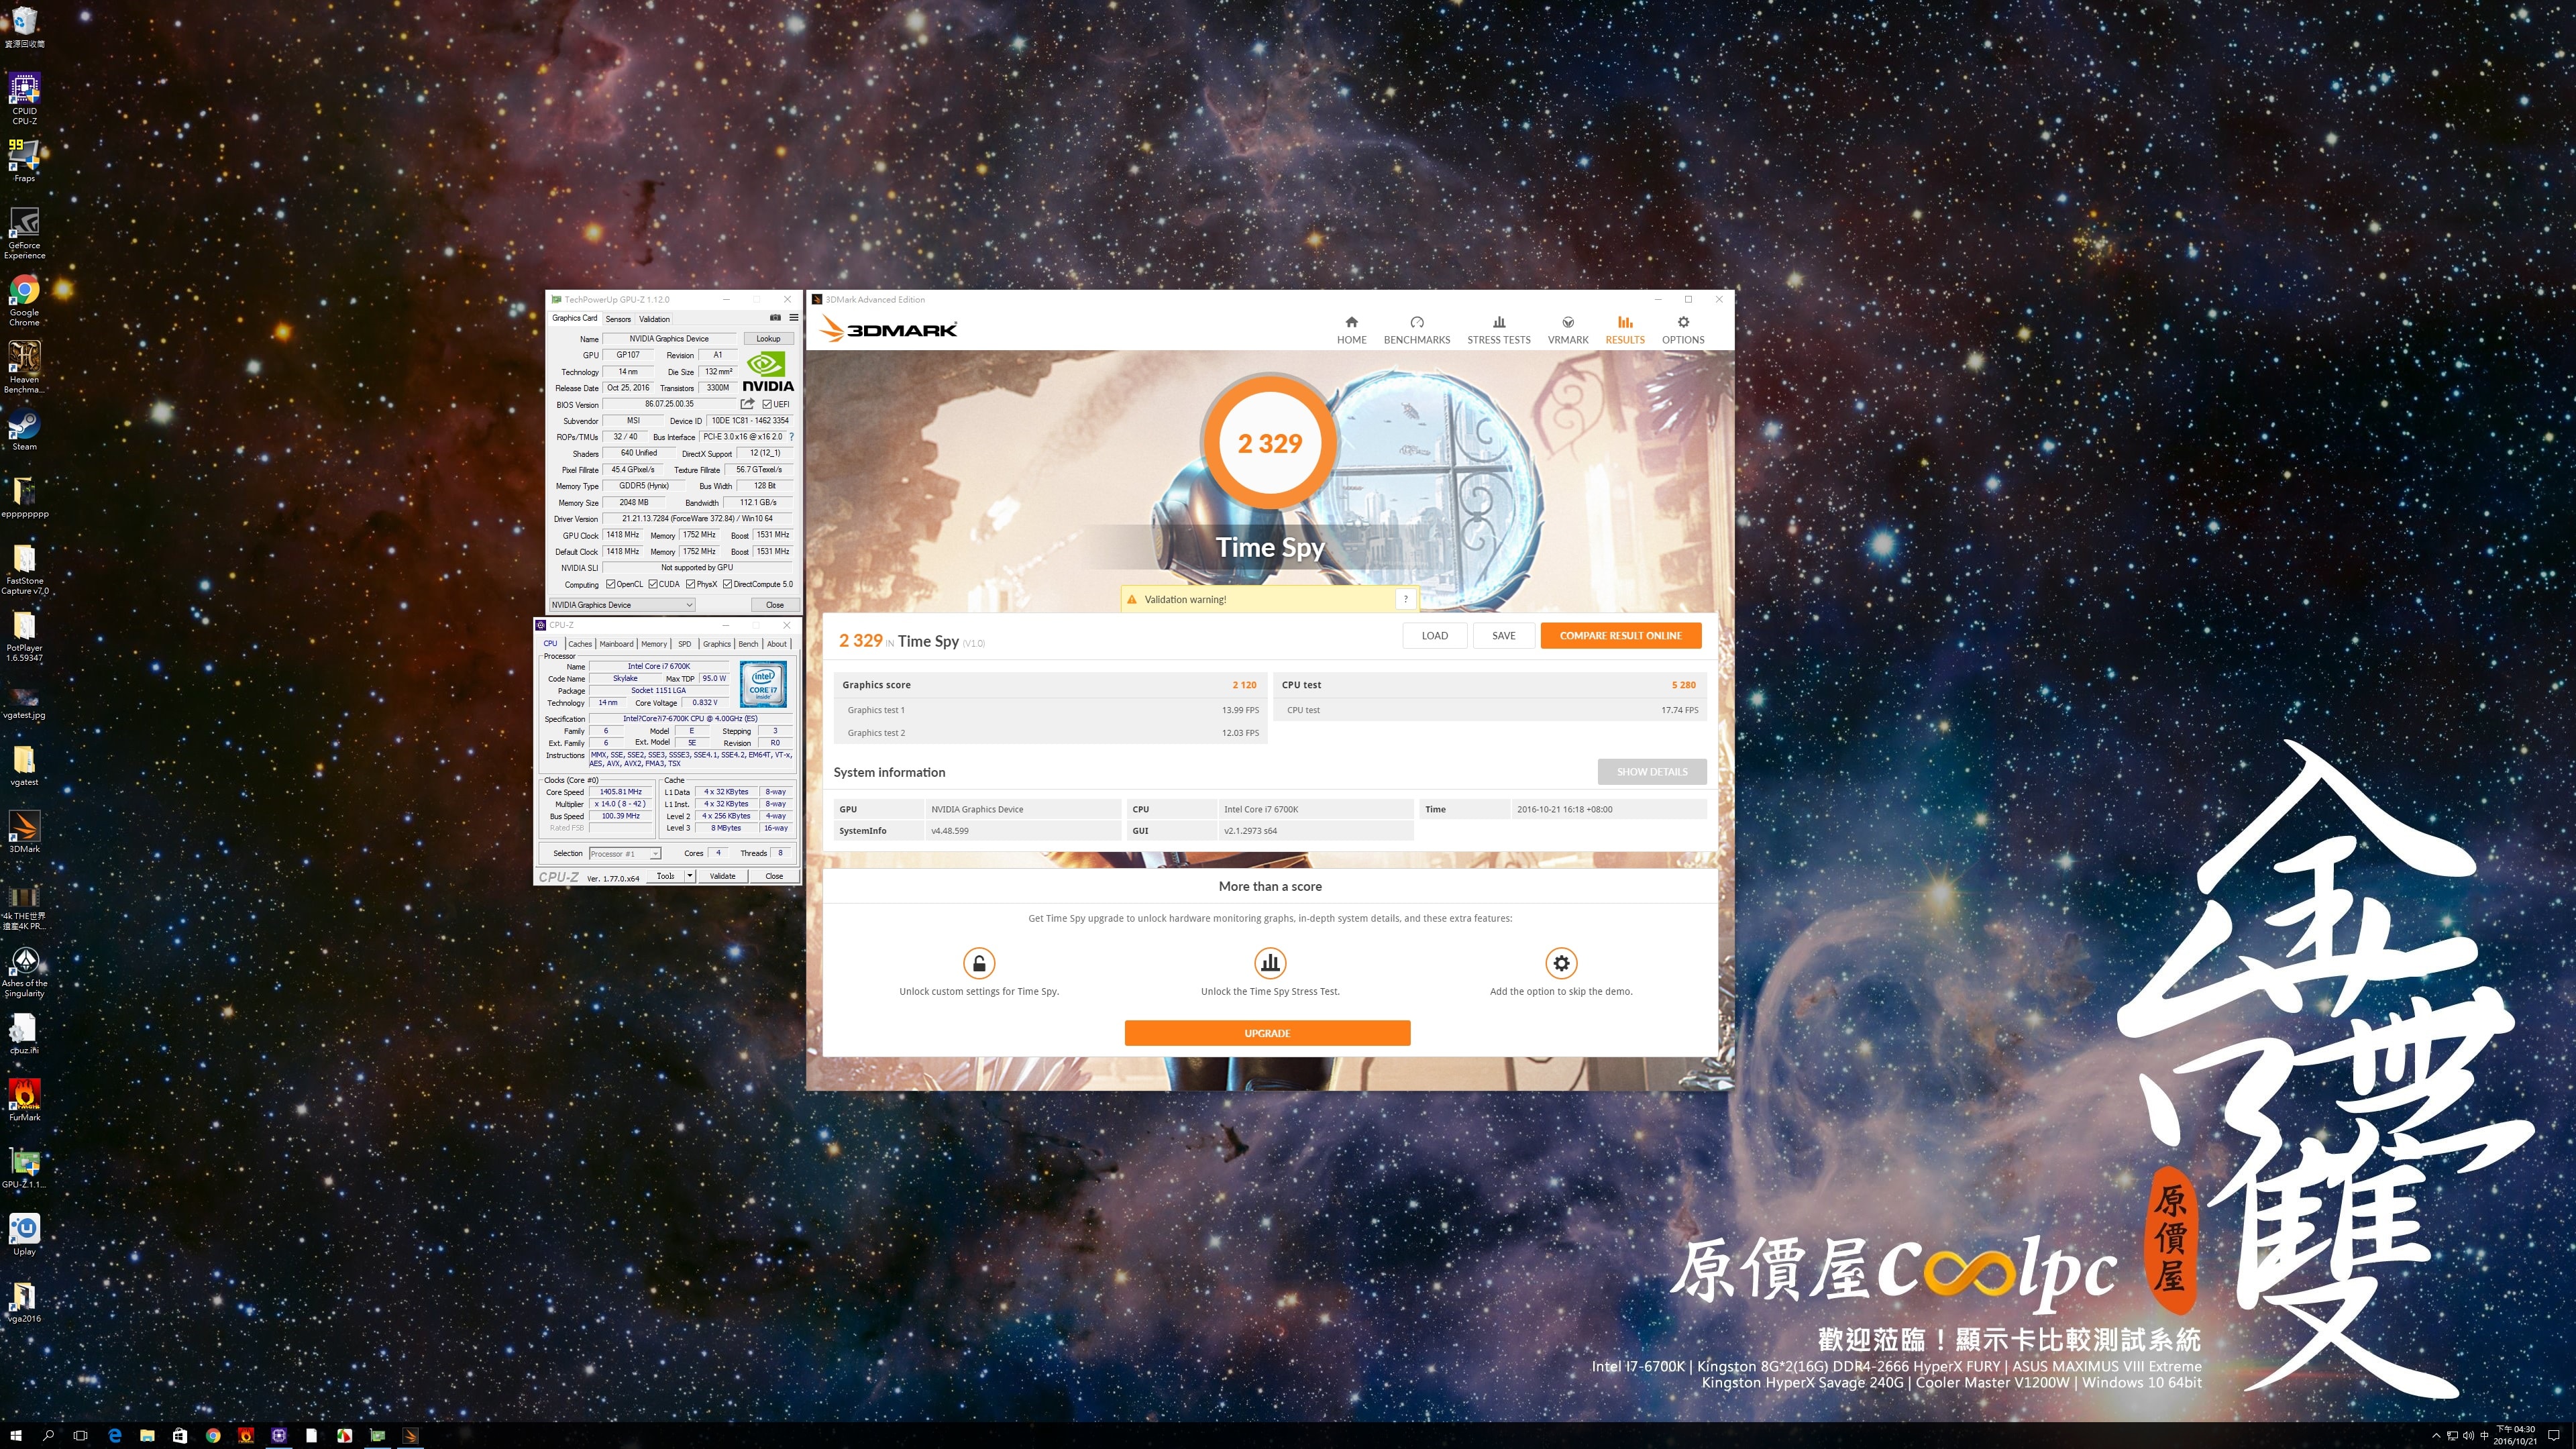Image resolution: width=2576 pixels, height=1449 pixels.
Task: Open Ashes of the Singularity desktop icon
Action: tap(24, 971)
